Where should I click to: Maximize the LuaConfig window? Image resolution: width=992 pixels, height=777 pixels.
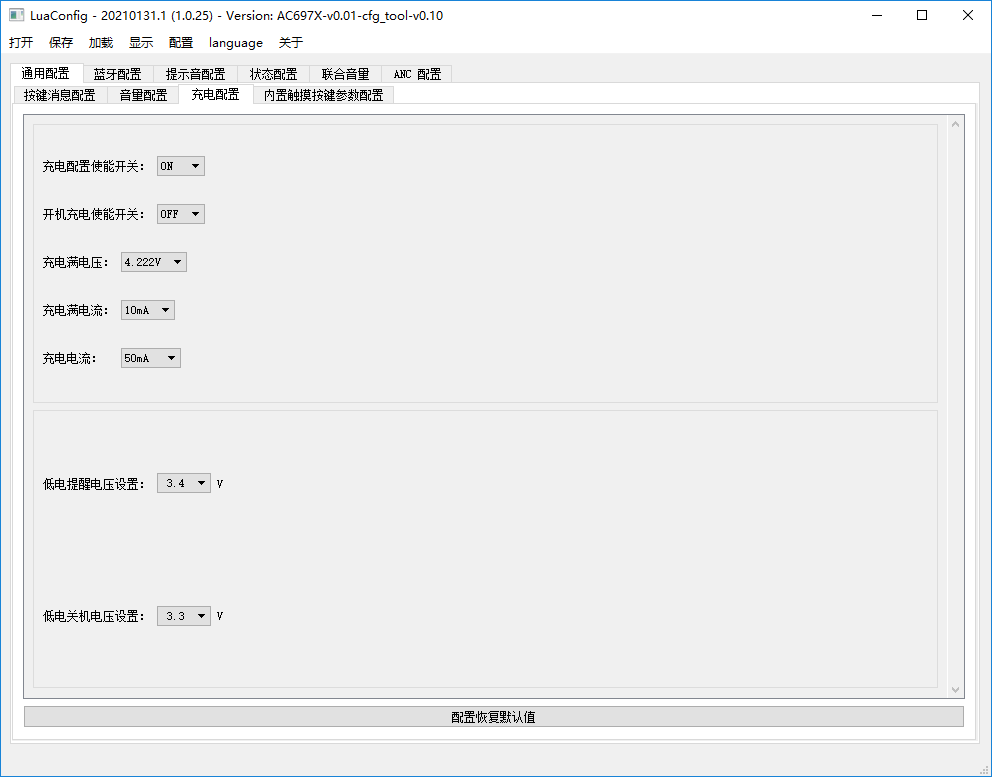click(922, 15)
